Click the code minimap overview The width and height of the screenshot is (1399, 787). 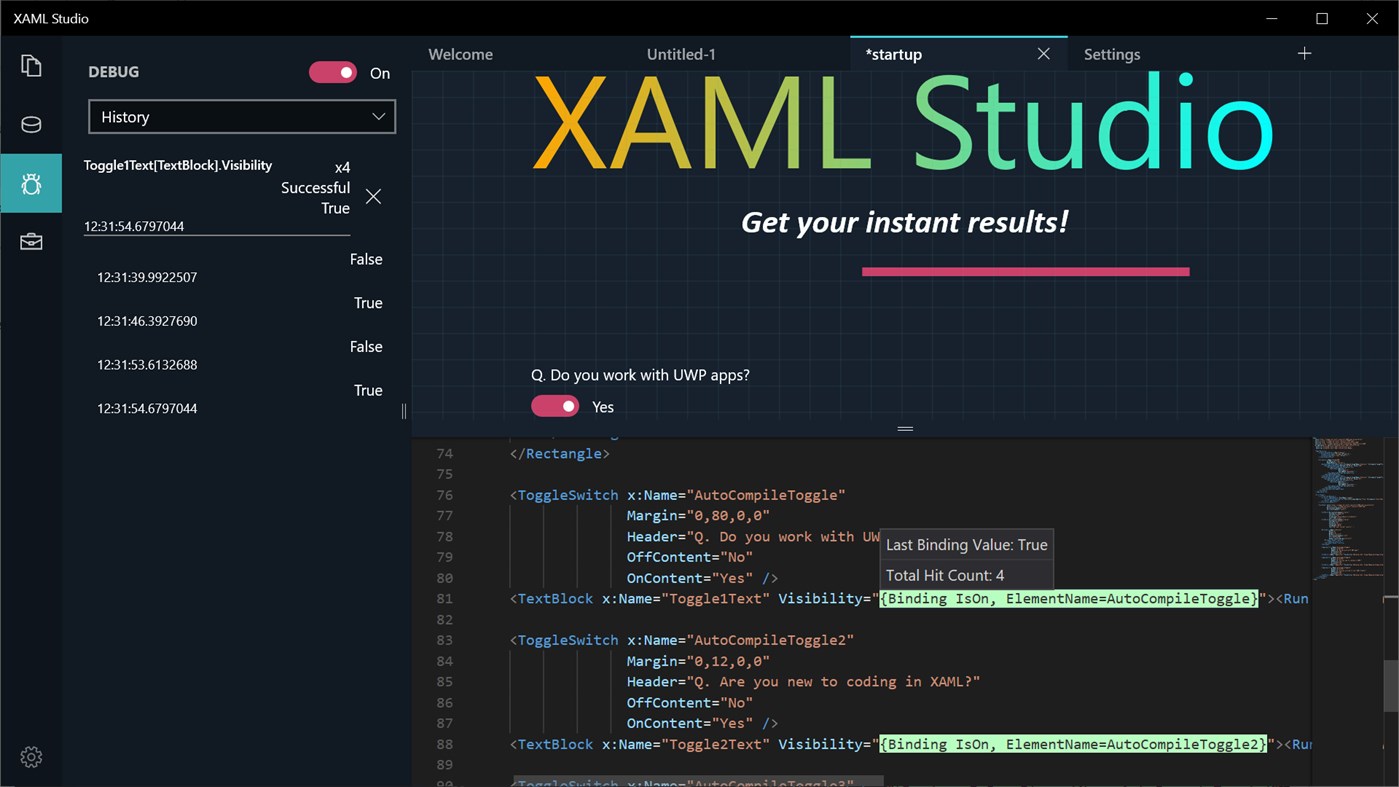[1346, 508]
